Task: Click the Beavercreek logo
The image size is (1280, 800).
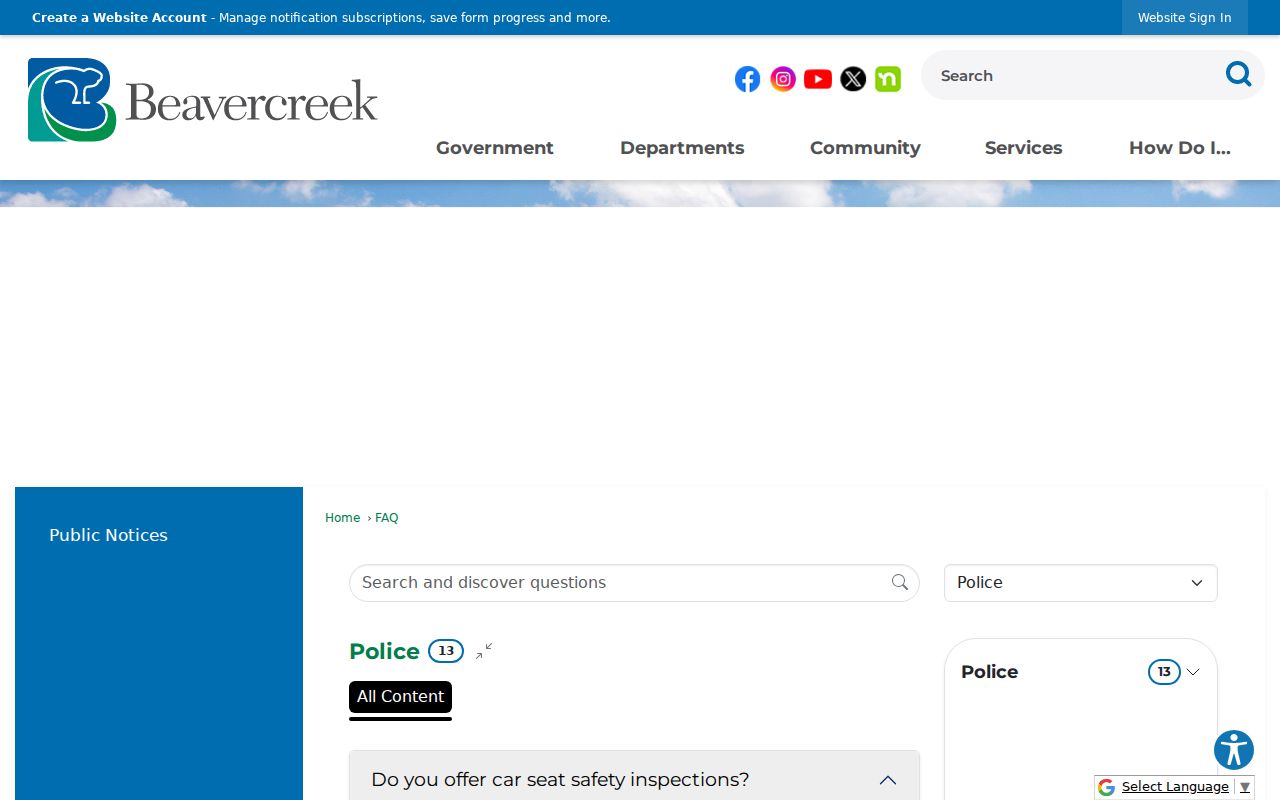Action: click(203, 100)
